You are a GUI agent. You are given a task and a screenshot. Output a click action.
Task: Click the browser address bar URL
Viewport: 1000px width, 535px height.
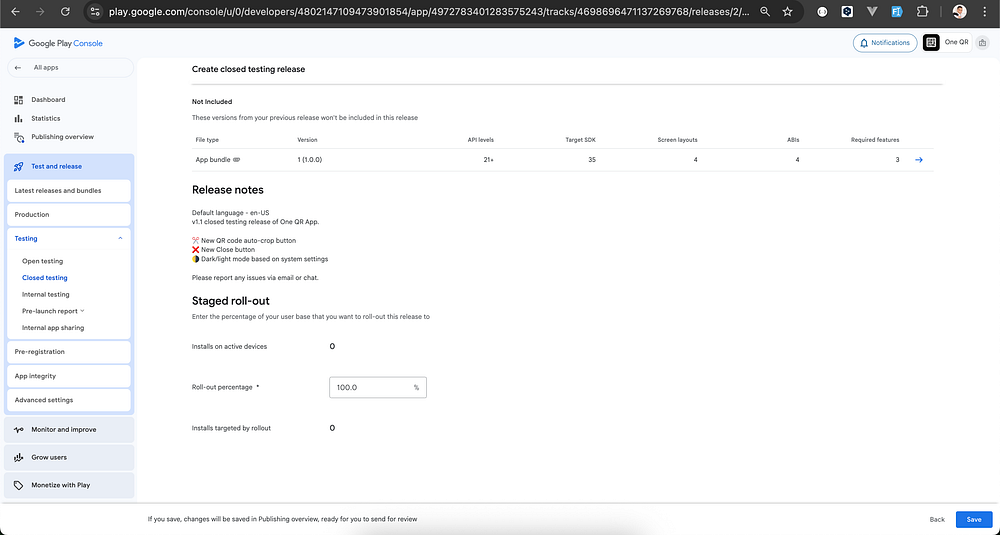pos(427,11)
